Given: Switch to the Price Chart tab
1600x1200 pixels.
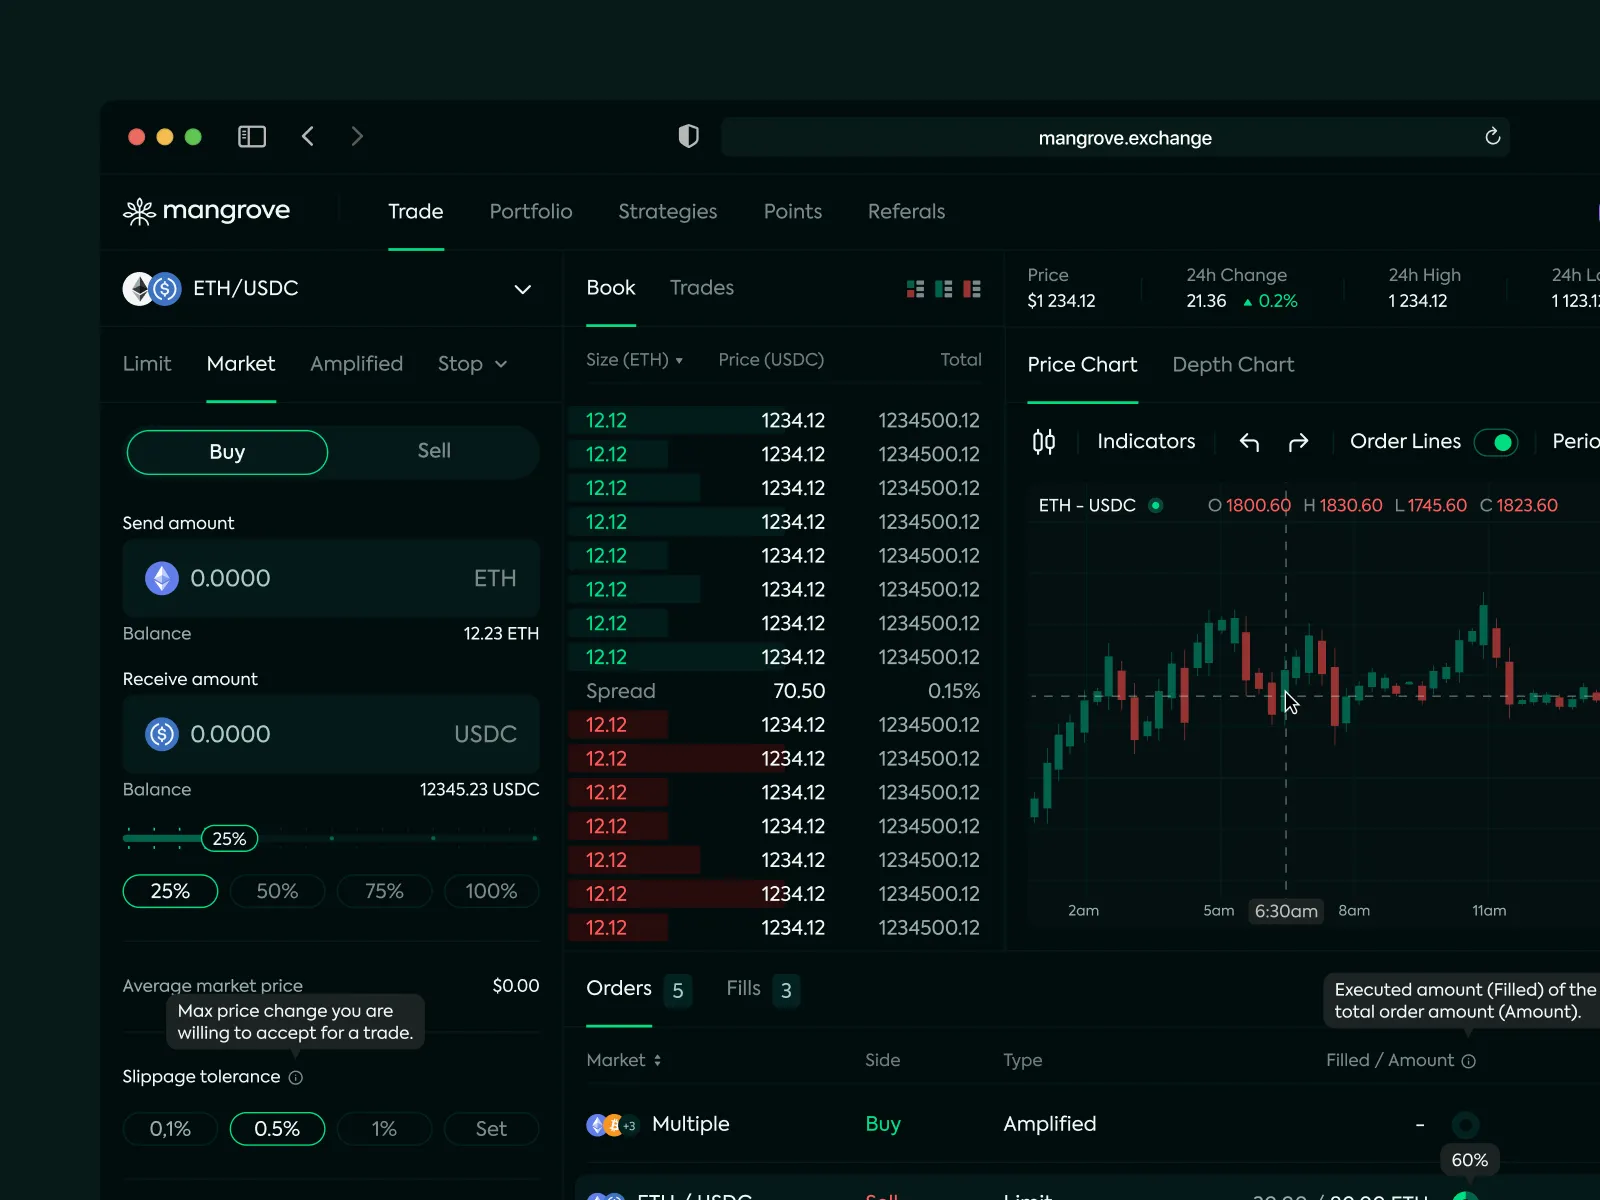Looking at the screenshot, I should [x=1082, y=365].
